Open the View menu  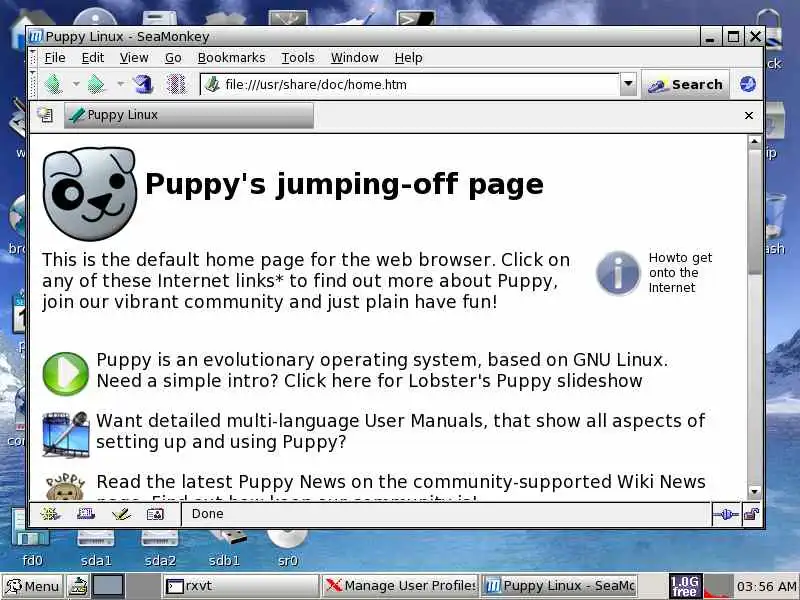(134, 58)
